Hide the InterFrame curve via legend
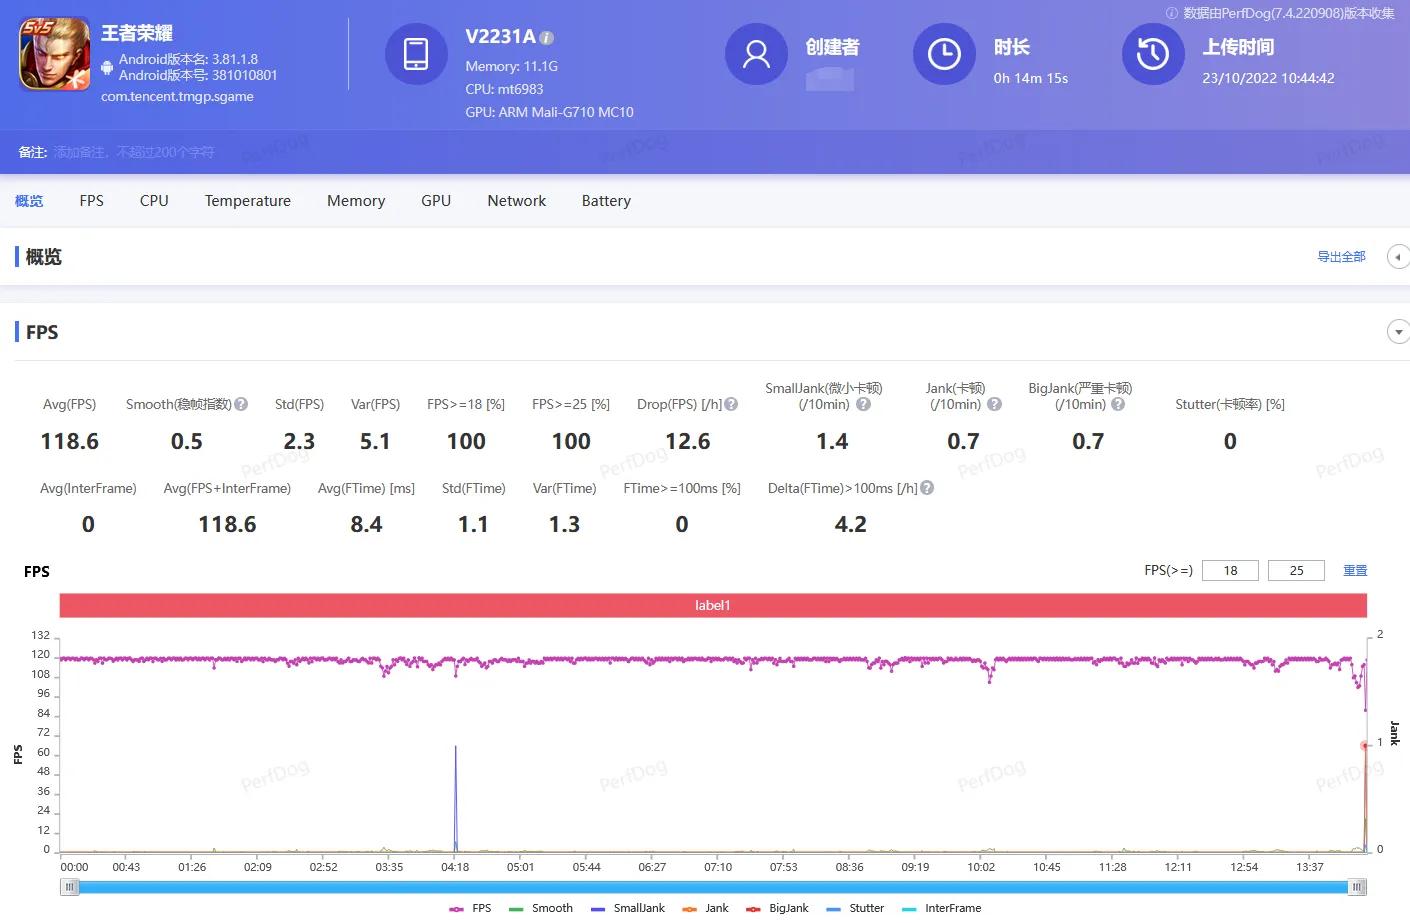This screenshot has height=923, width=1410. click(955, 908)
